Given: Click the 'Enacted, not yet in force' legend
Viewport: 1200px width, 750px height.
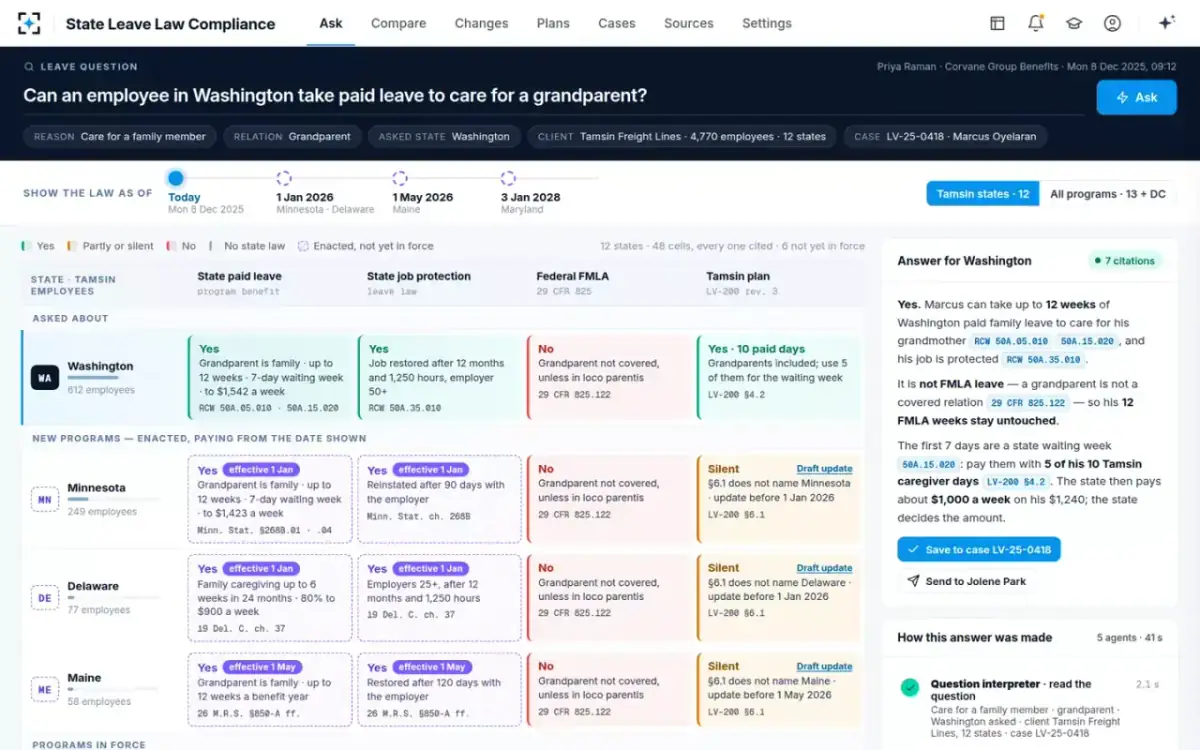Looking at the screenshot, I should point(366,246).
